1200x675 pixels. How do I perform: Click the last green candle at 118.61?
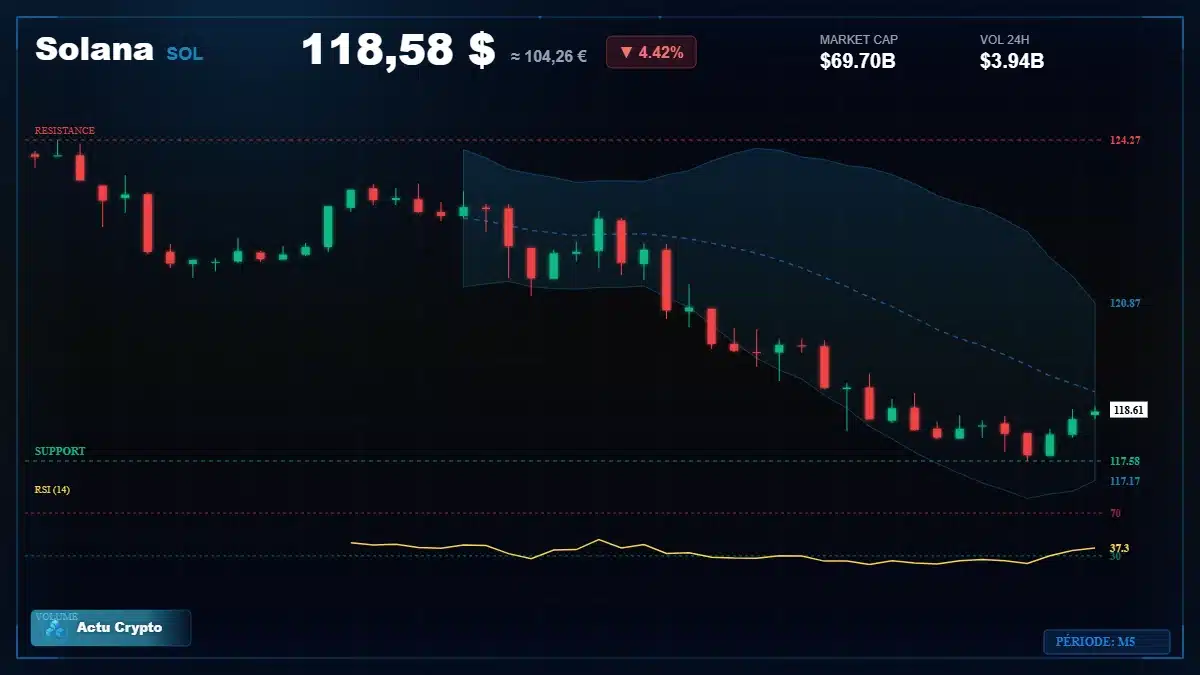pos(1095,412)
